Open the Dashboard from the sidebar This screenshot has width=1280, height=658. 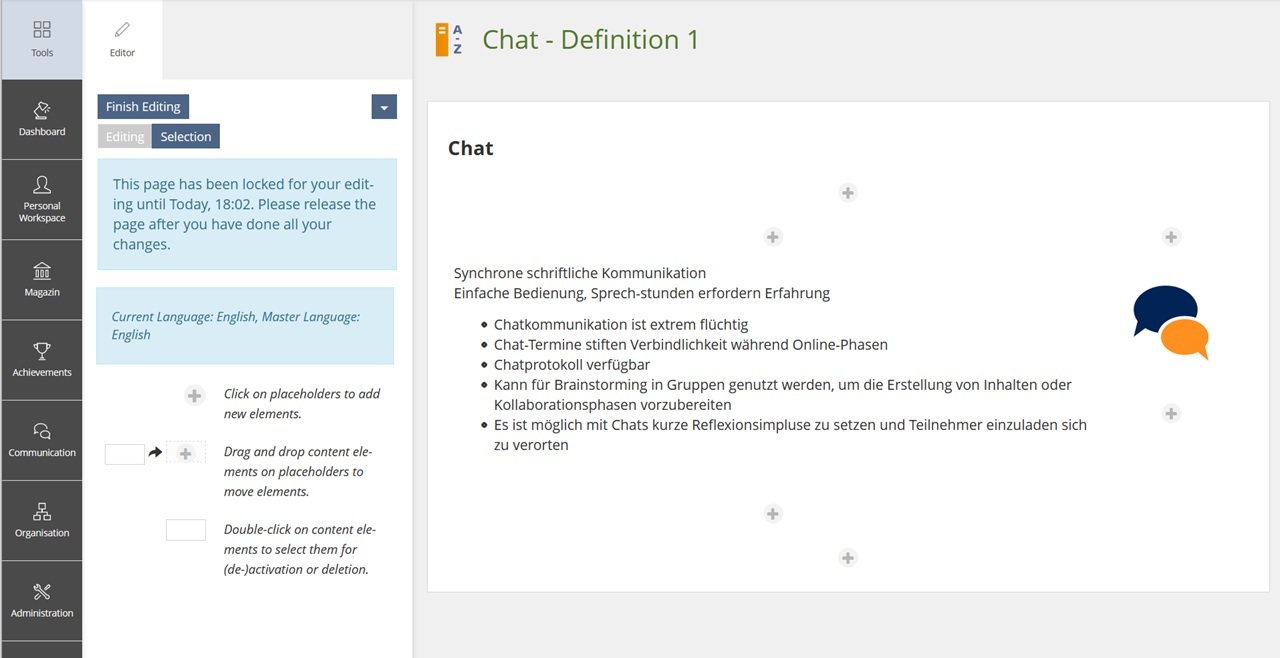pyautogui.click(x=41, y=120)
